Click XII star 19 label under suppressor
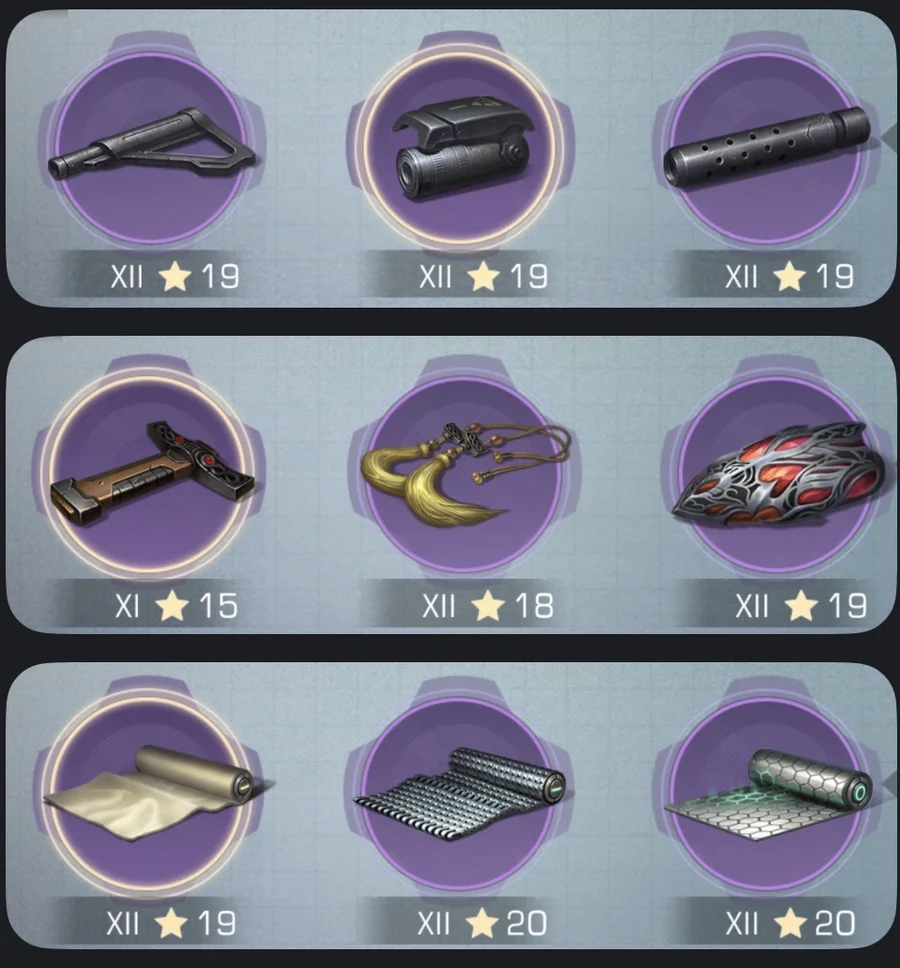Viewport: 900px width, 968px height. (x=790, y=276)
